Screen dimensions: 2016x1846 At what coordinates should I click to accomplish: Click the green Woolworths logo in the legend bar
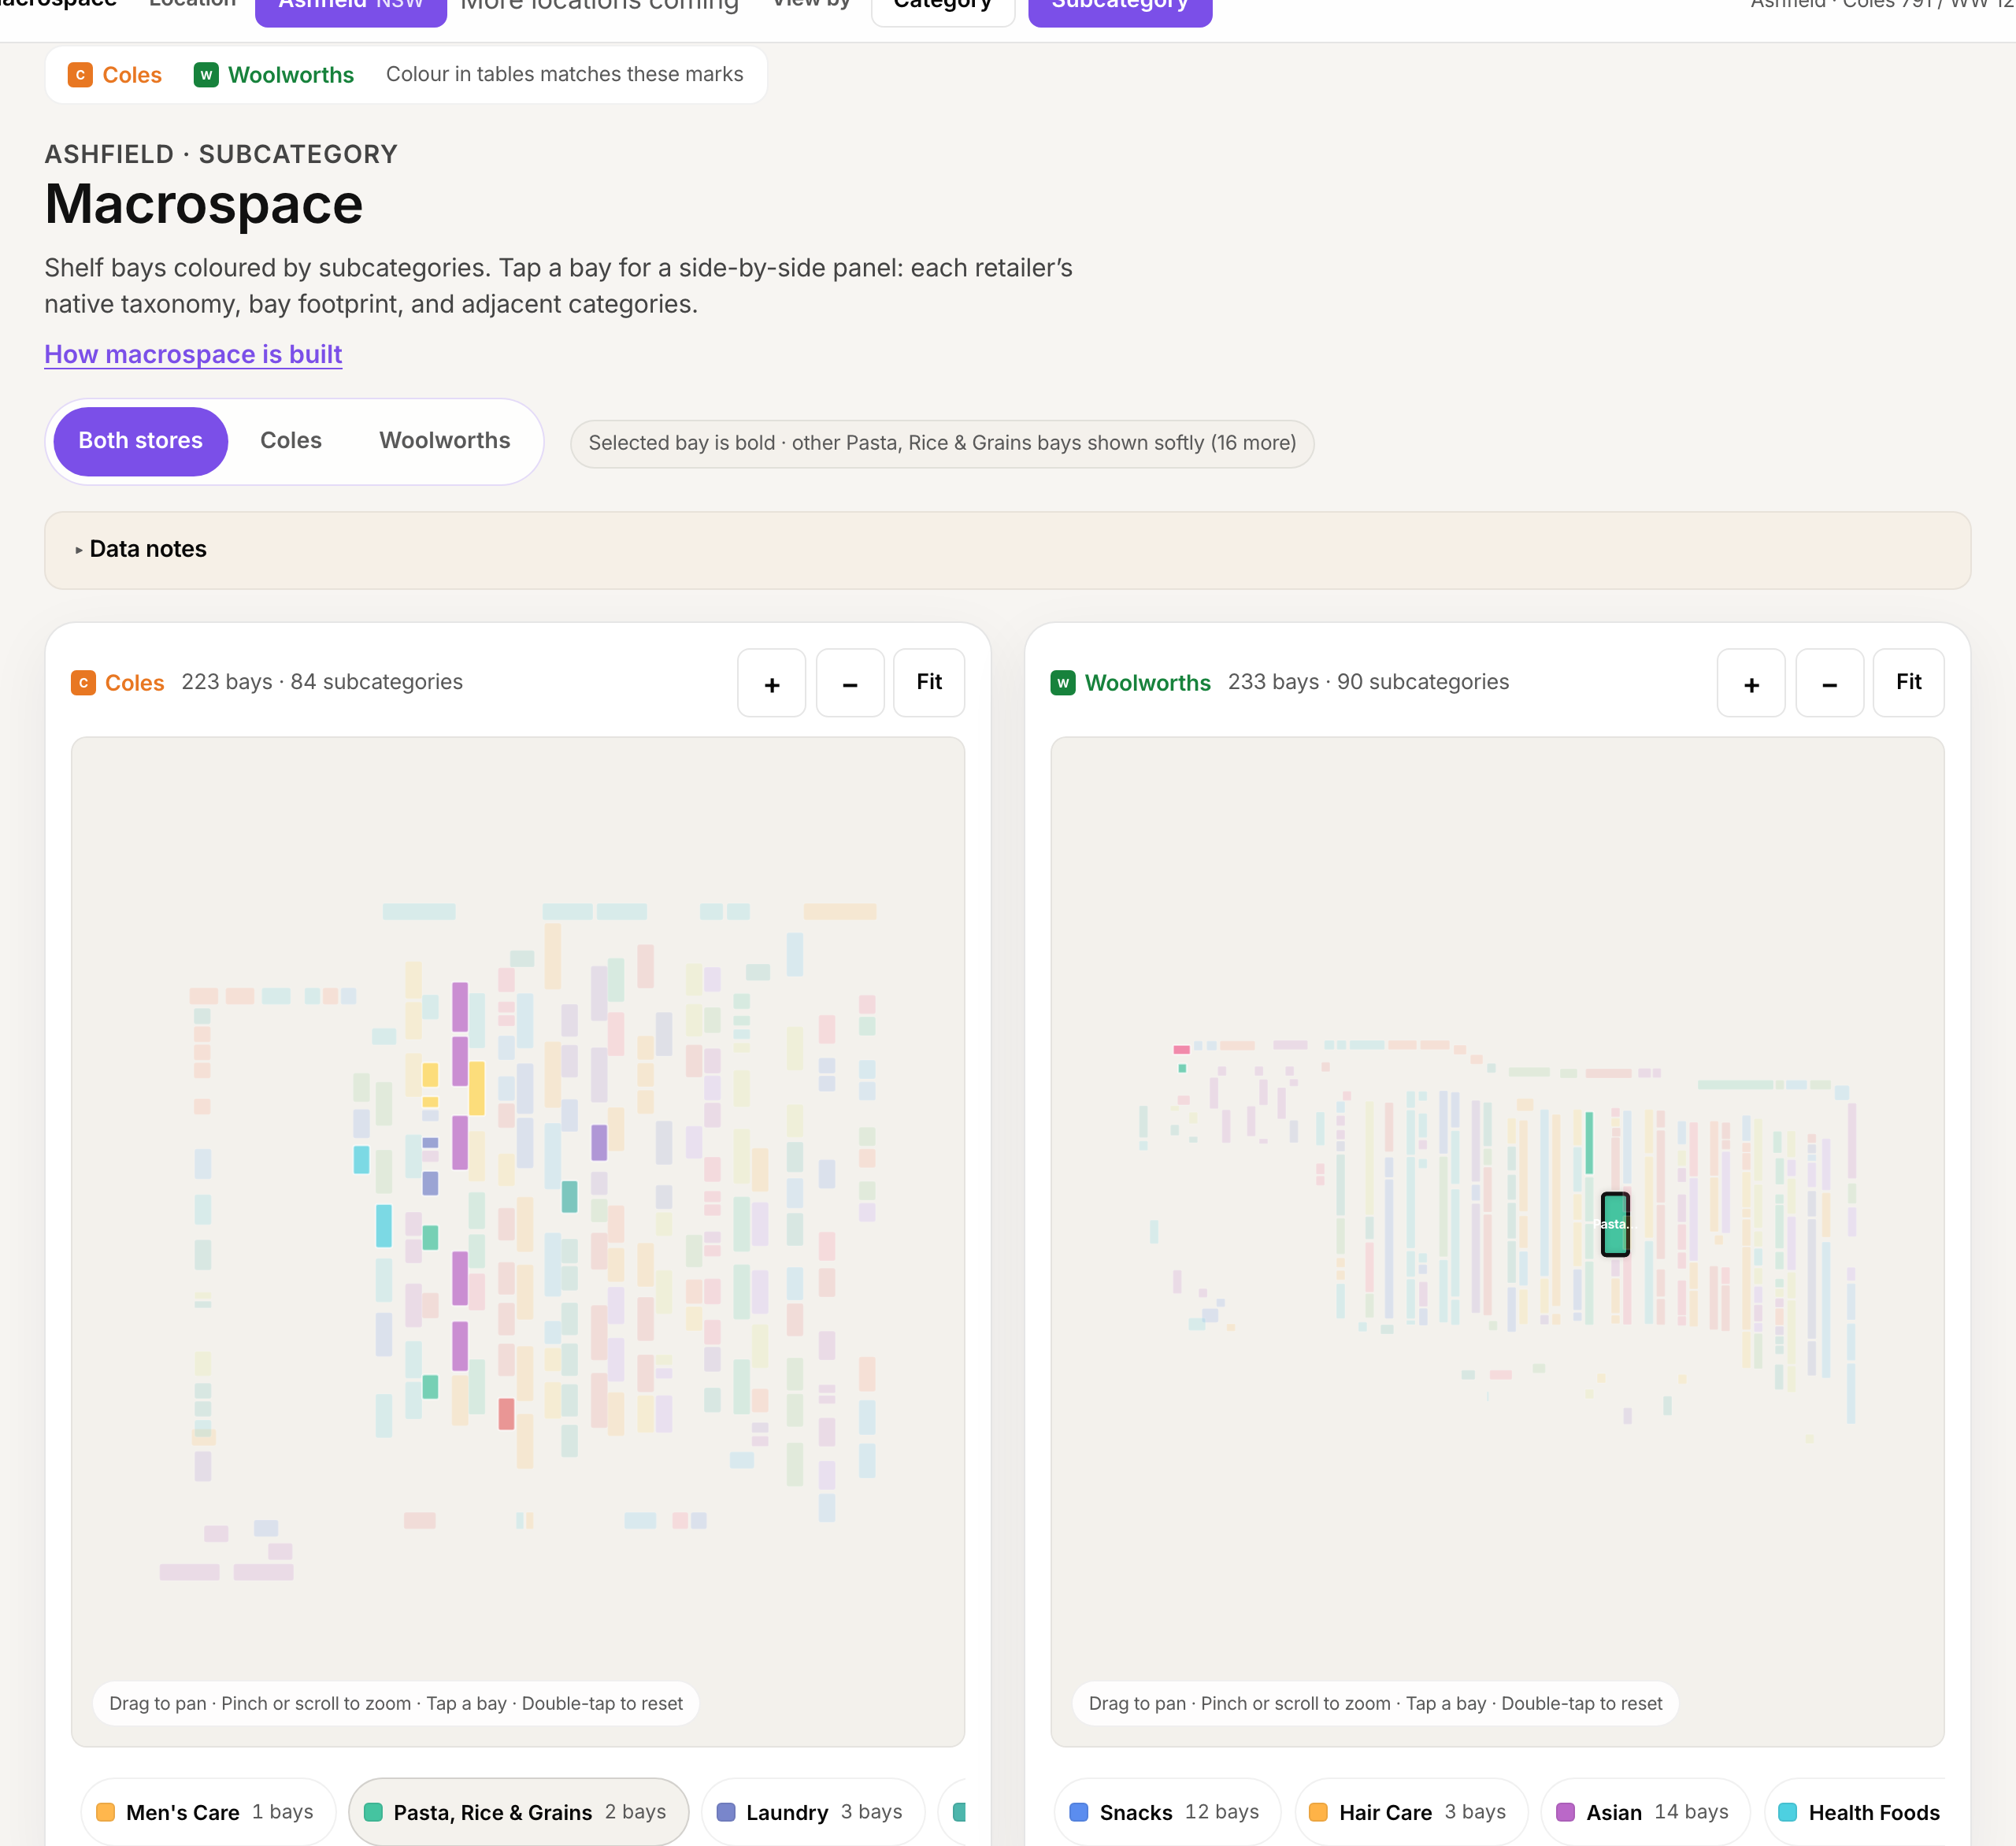tap(206, 75)
